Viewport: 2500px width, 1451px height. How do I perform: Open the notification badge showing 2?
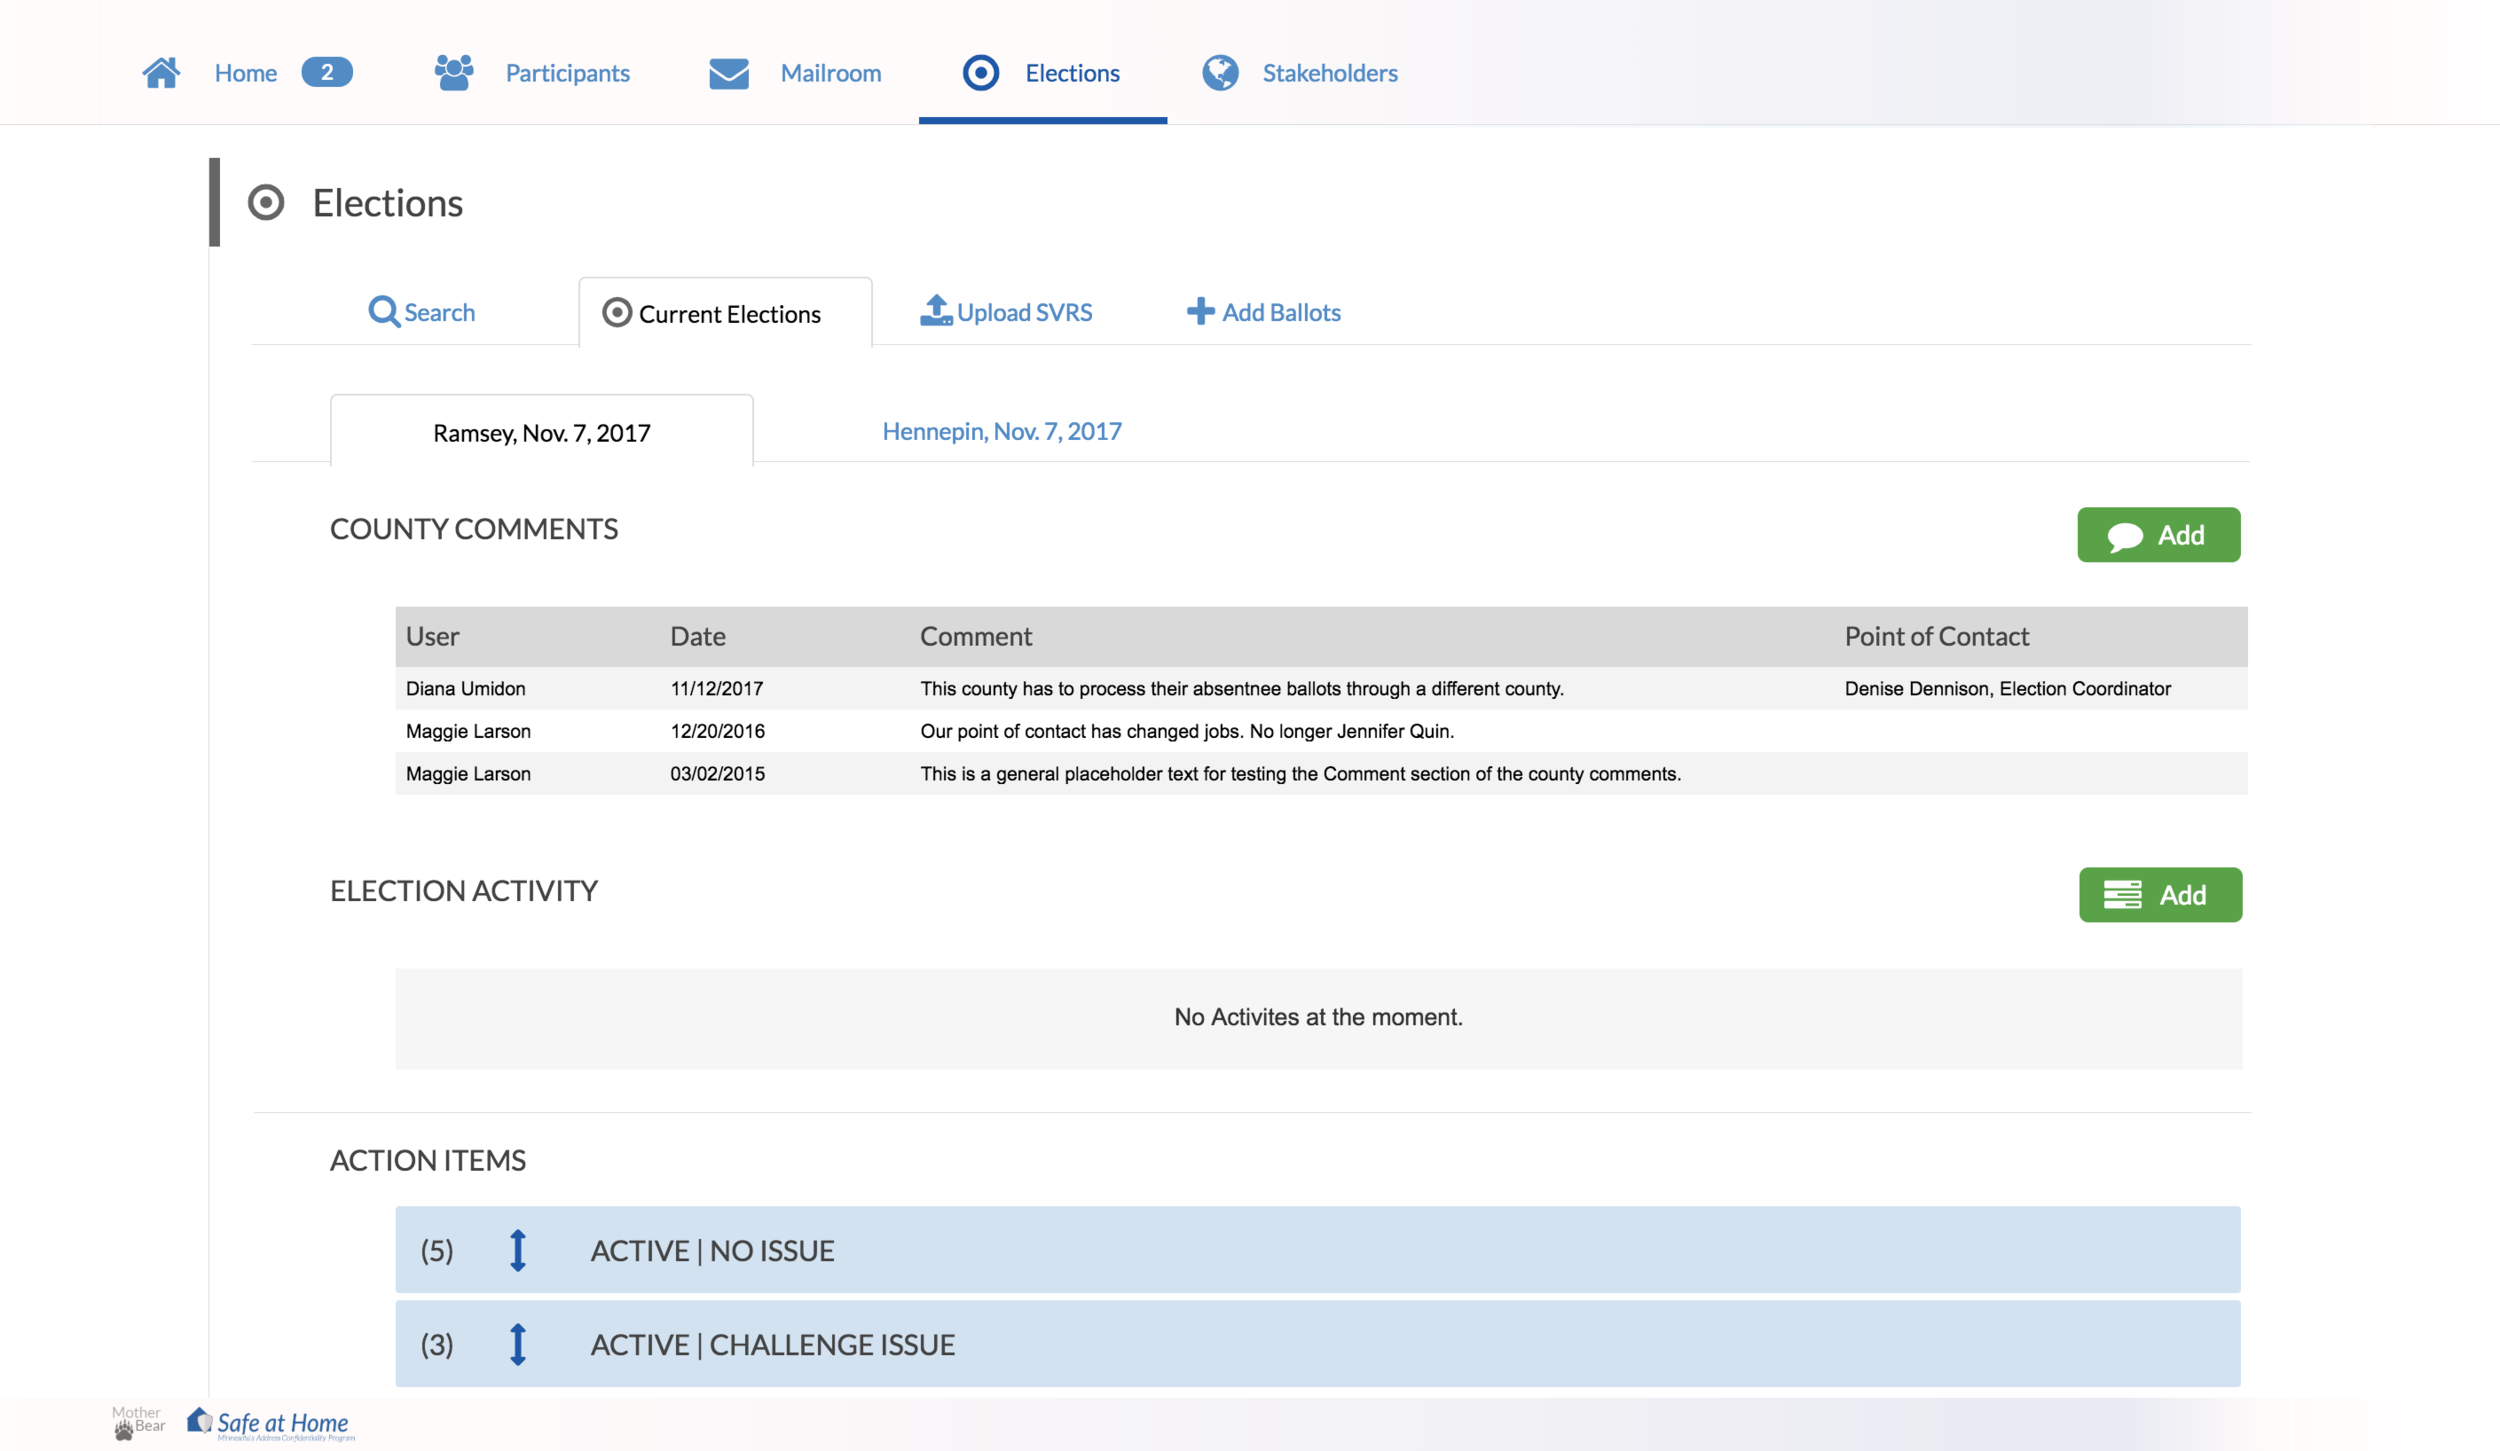[x=326, y=73]
